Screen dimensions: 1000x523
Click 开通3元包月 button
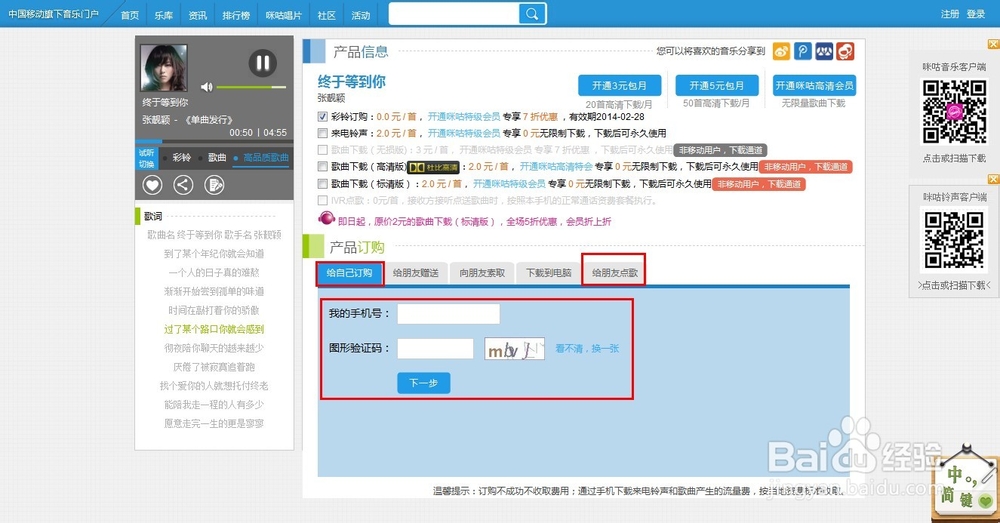(x=619, y=85)
